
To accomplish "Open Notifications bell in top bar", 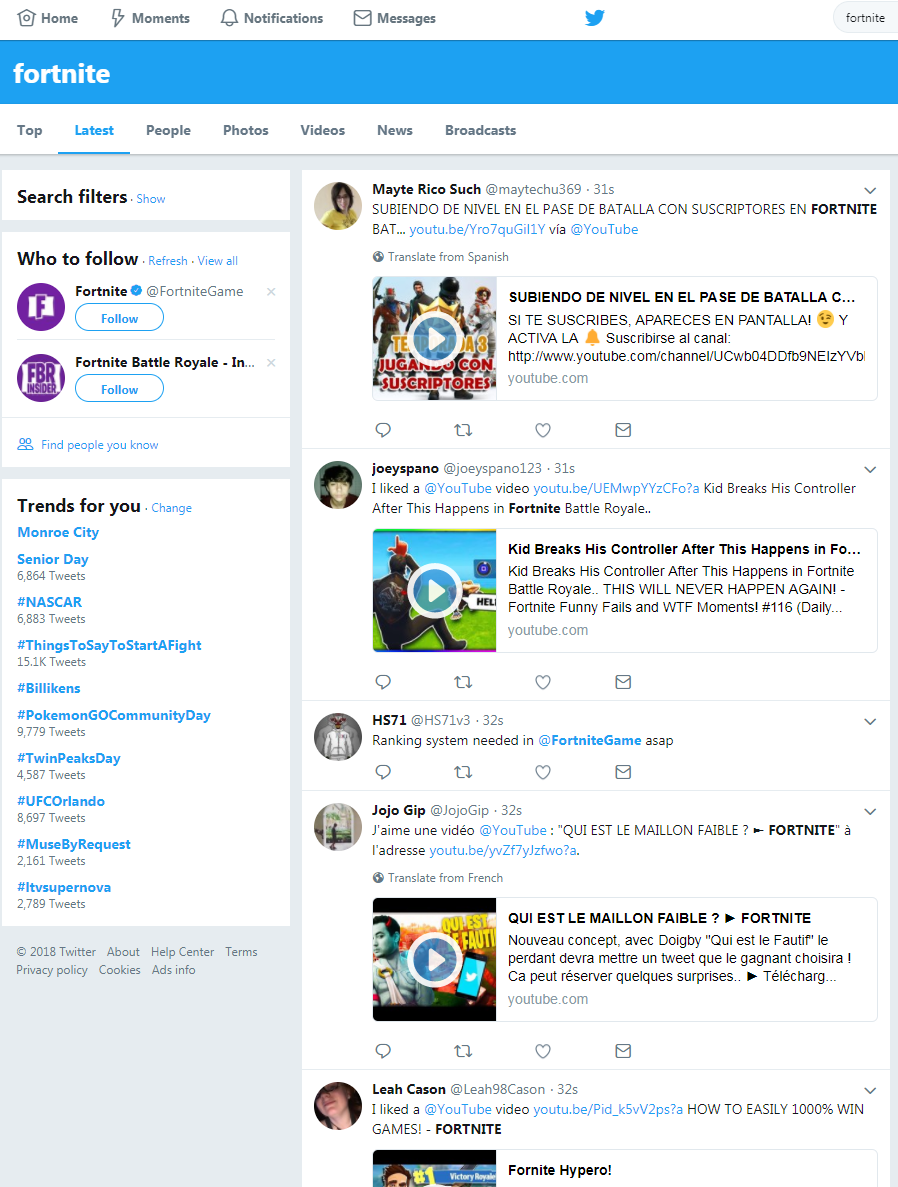I will (271, 18).
